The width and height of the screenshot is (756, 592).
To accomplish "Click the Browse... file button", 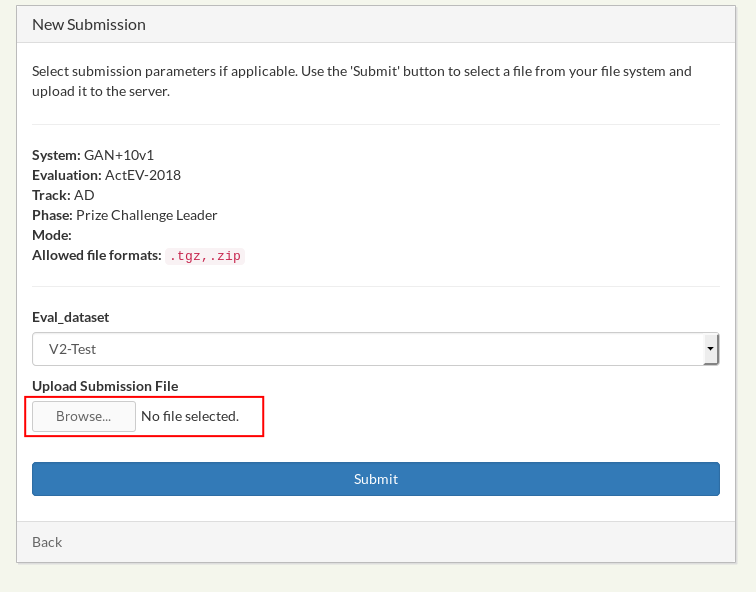I will tap(84, 416).
